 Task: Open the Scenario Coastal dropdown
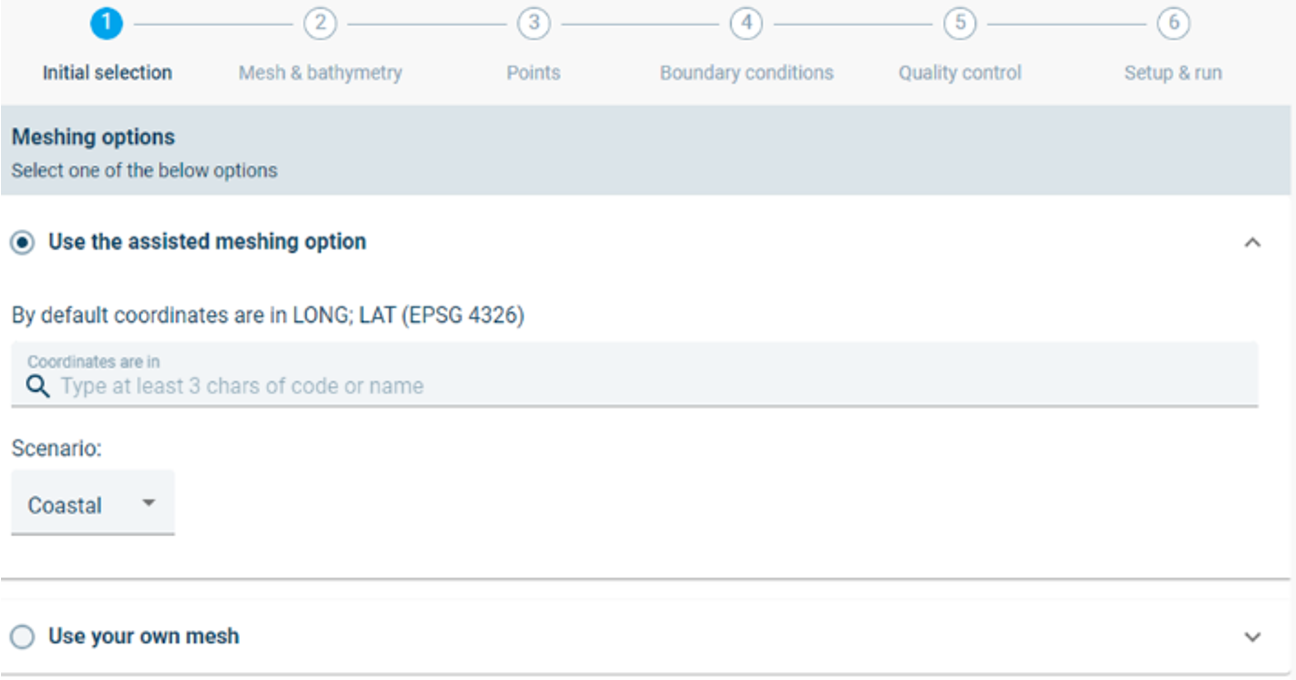coord(93,504)
